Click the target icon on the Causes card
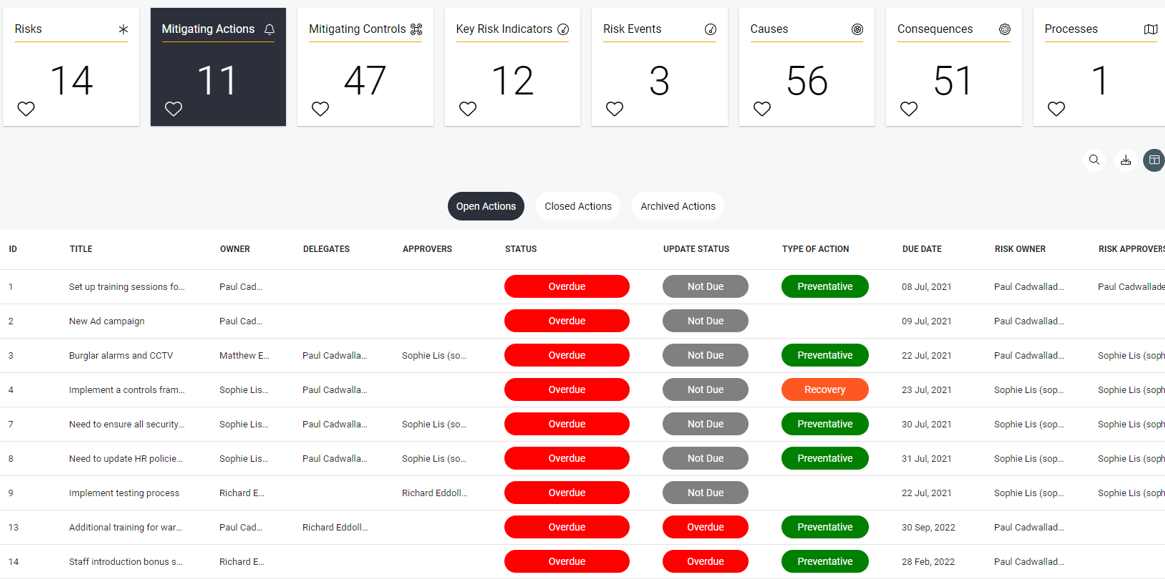 tap(858, 30)
